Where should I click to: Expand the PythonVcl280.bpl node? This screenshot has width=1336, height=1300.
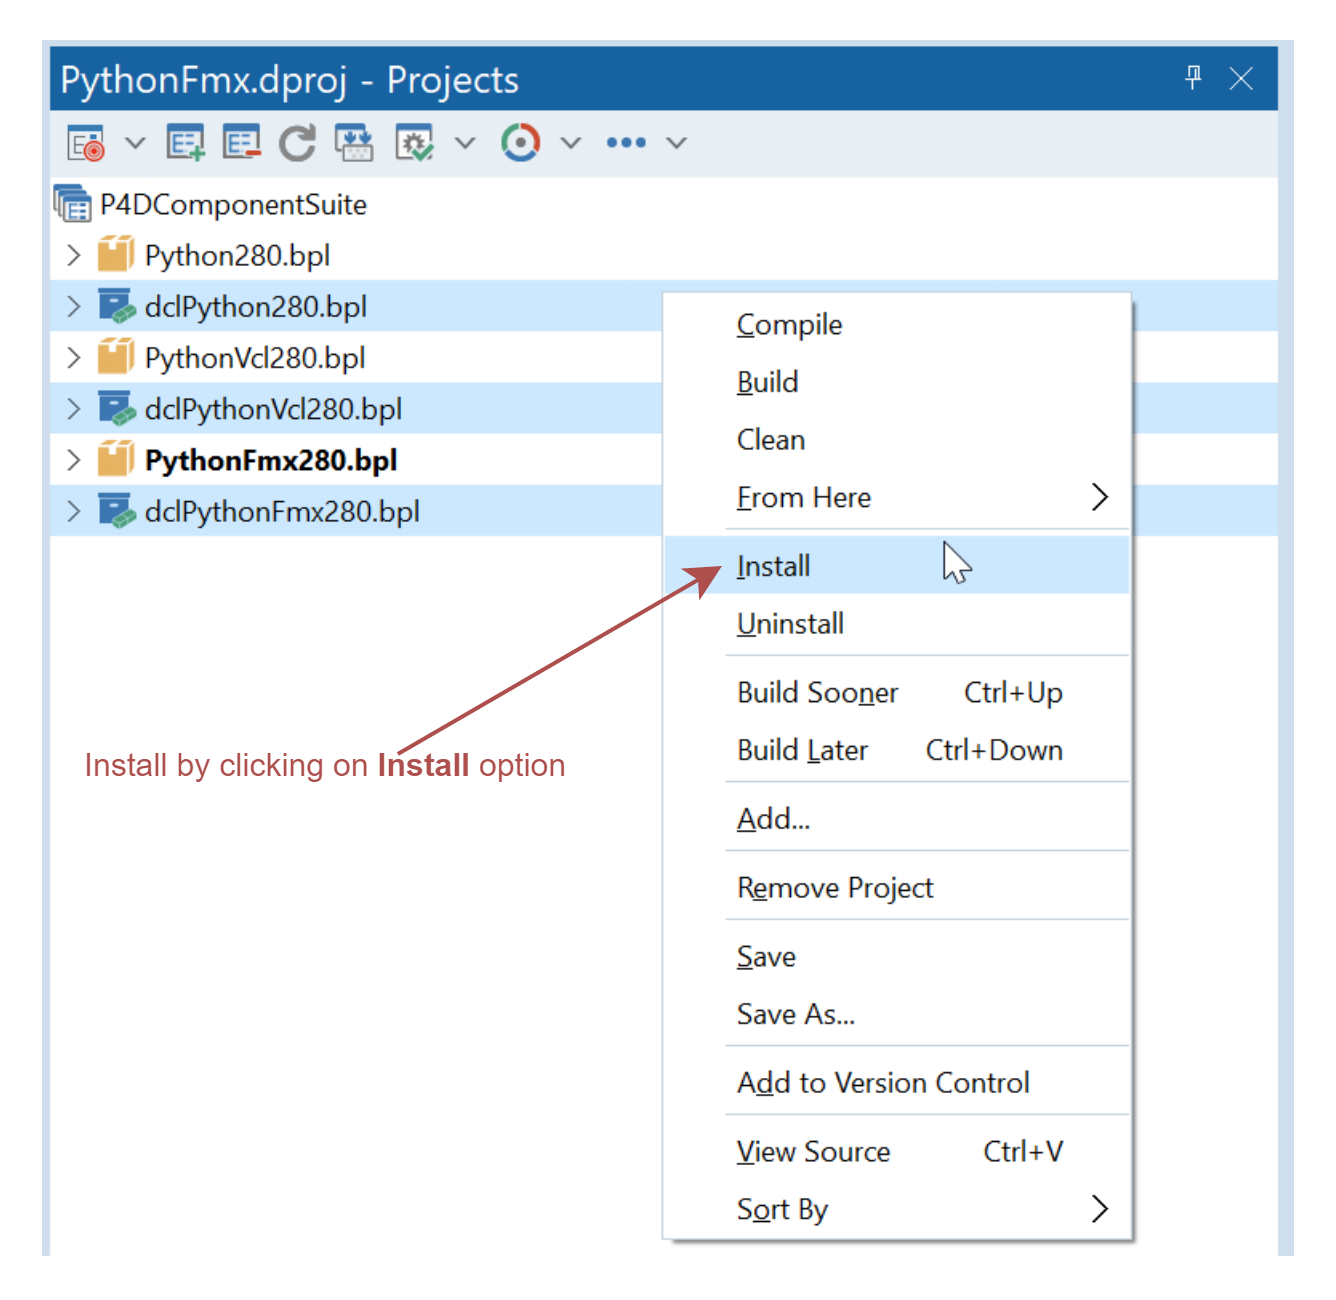(73, 357)
